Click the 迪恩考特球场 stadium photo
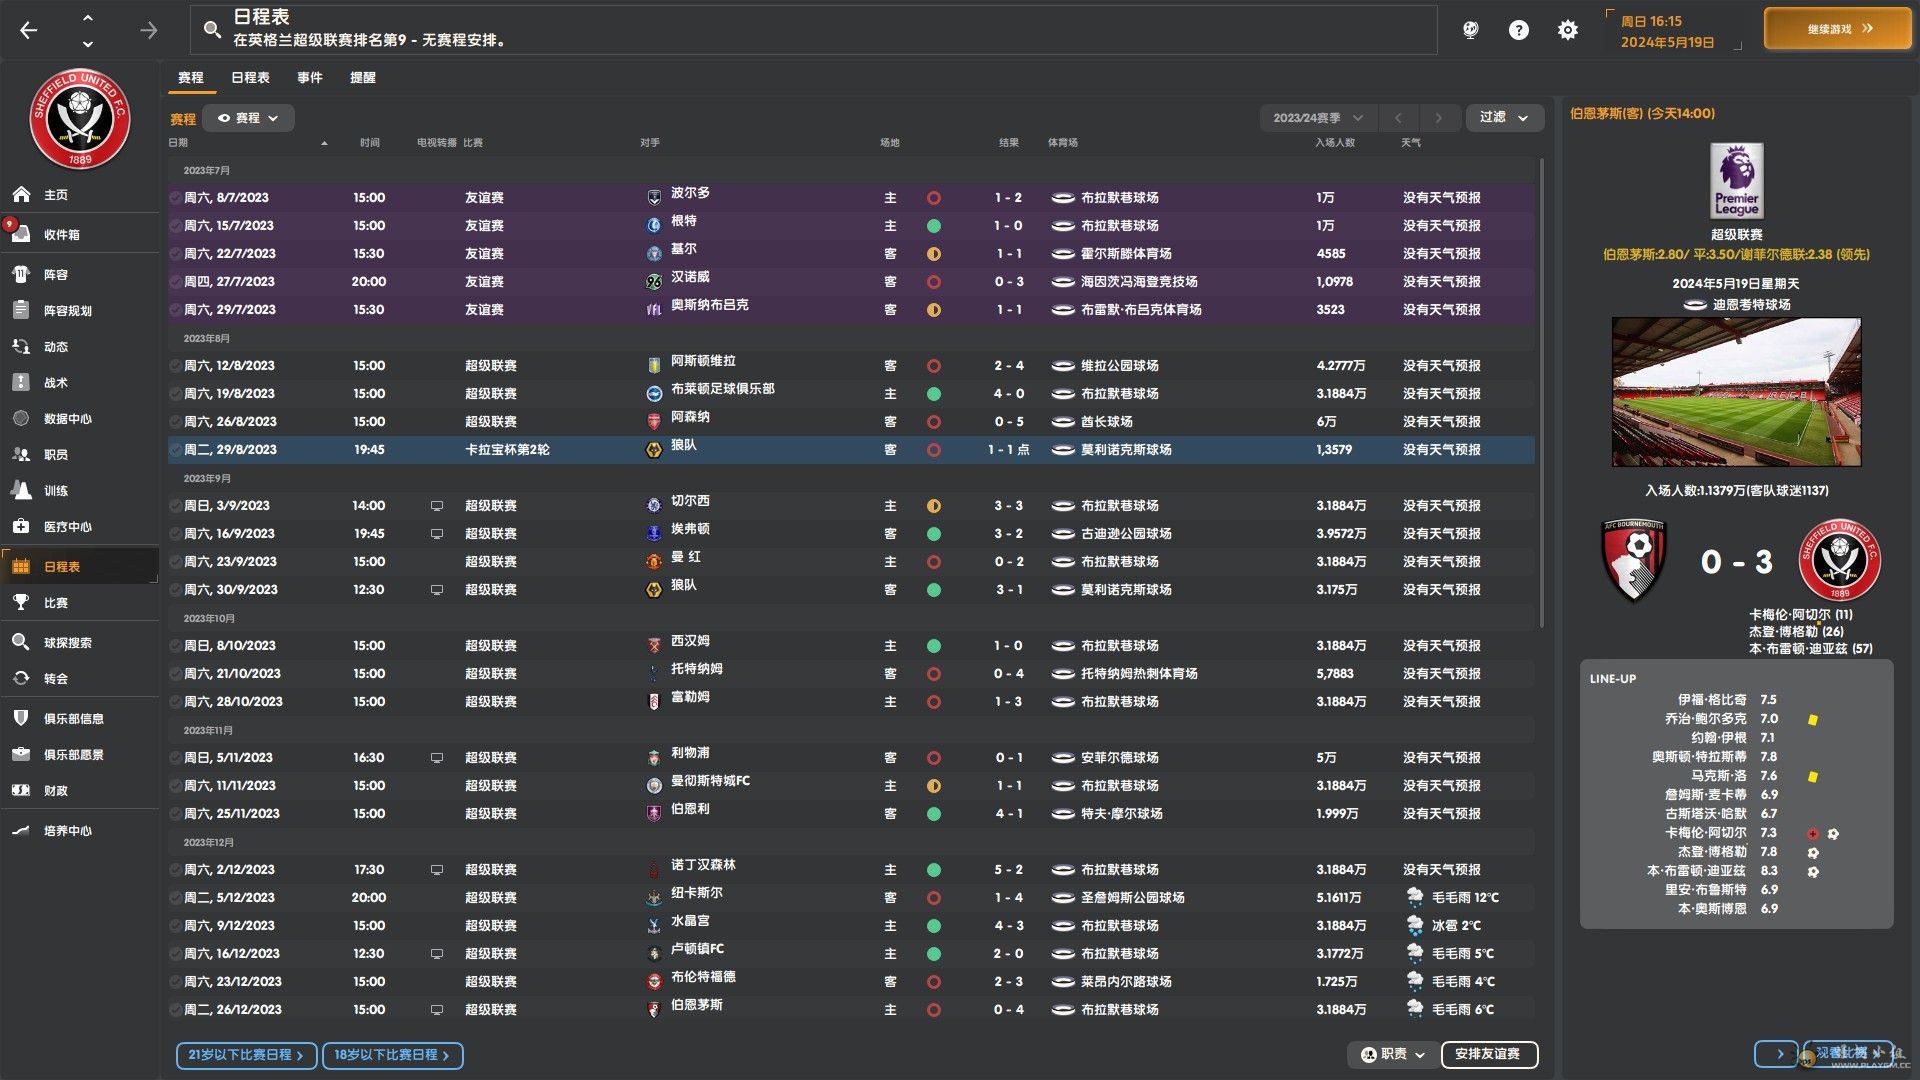The image size is (1920, 1080). (x=1736, y=392)
